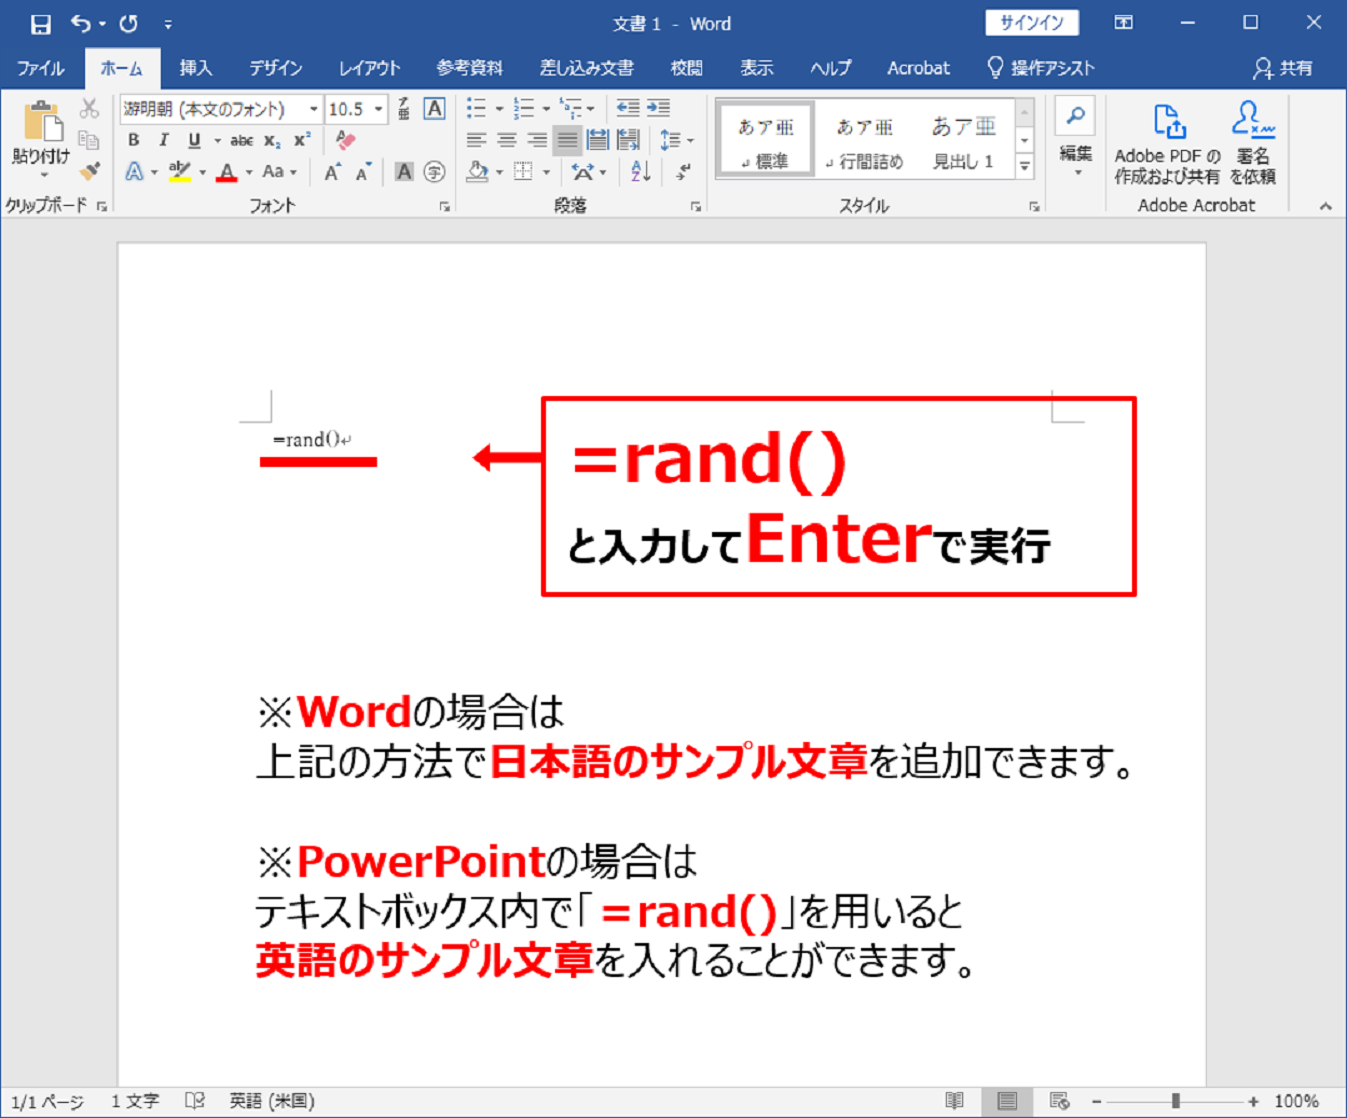Save the document using the floppy disk icon
The height and width of the screenshot is (1118, 1347).
tap(40, 23)
